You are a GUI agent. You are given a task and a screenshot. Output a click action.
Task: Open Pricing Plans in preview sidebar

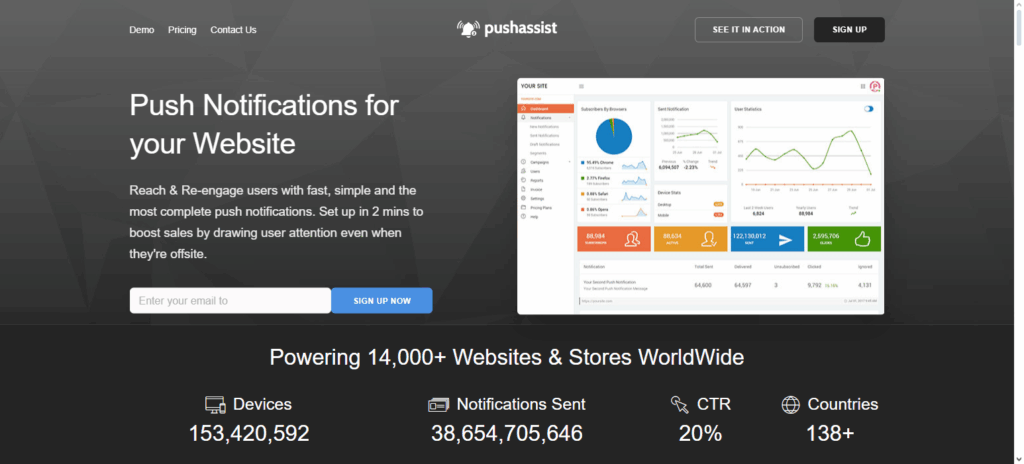pyautogui.click(x=541, y=207)
